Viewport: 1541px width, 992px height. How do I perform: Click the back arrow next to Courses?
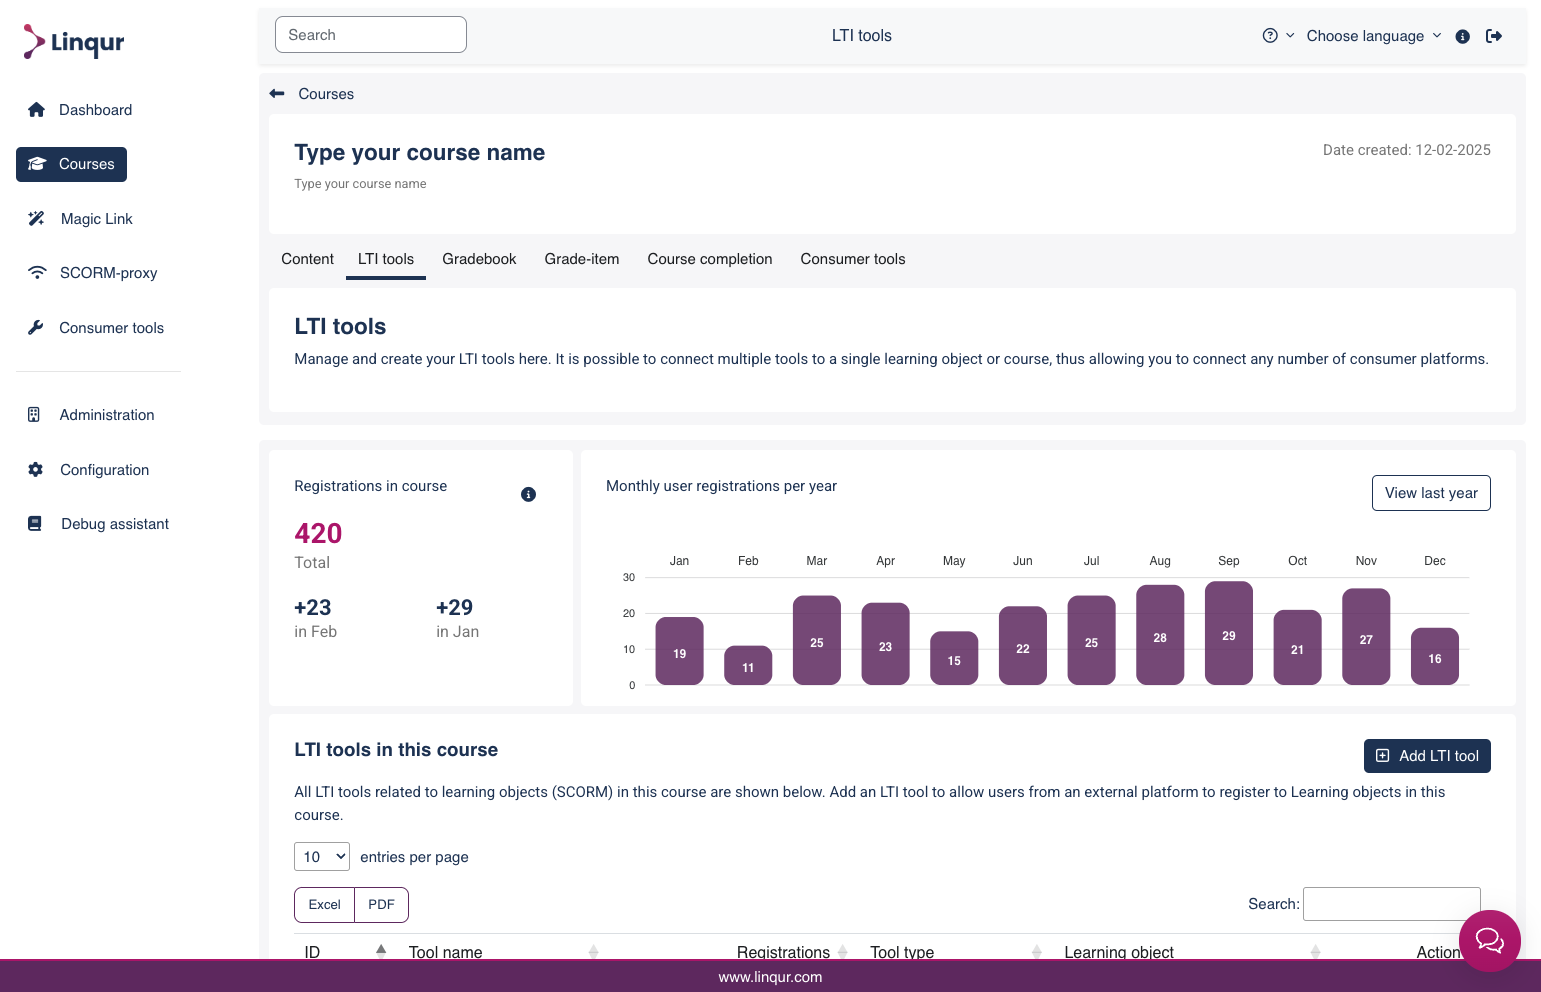click(x=277, y=94)
